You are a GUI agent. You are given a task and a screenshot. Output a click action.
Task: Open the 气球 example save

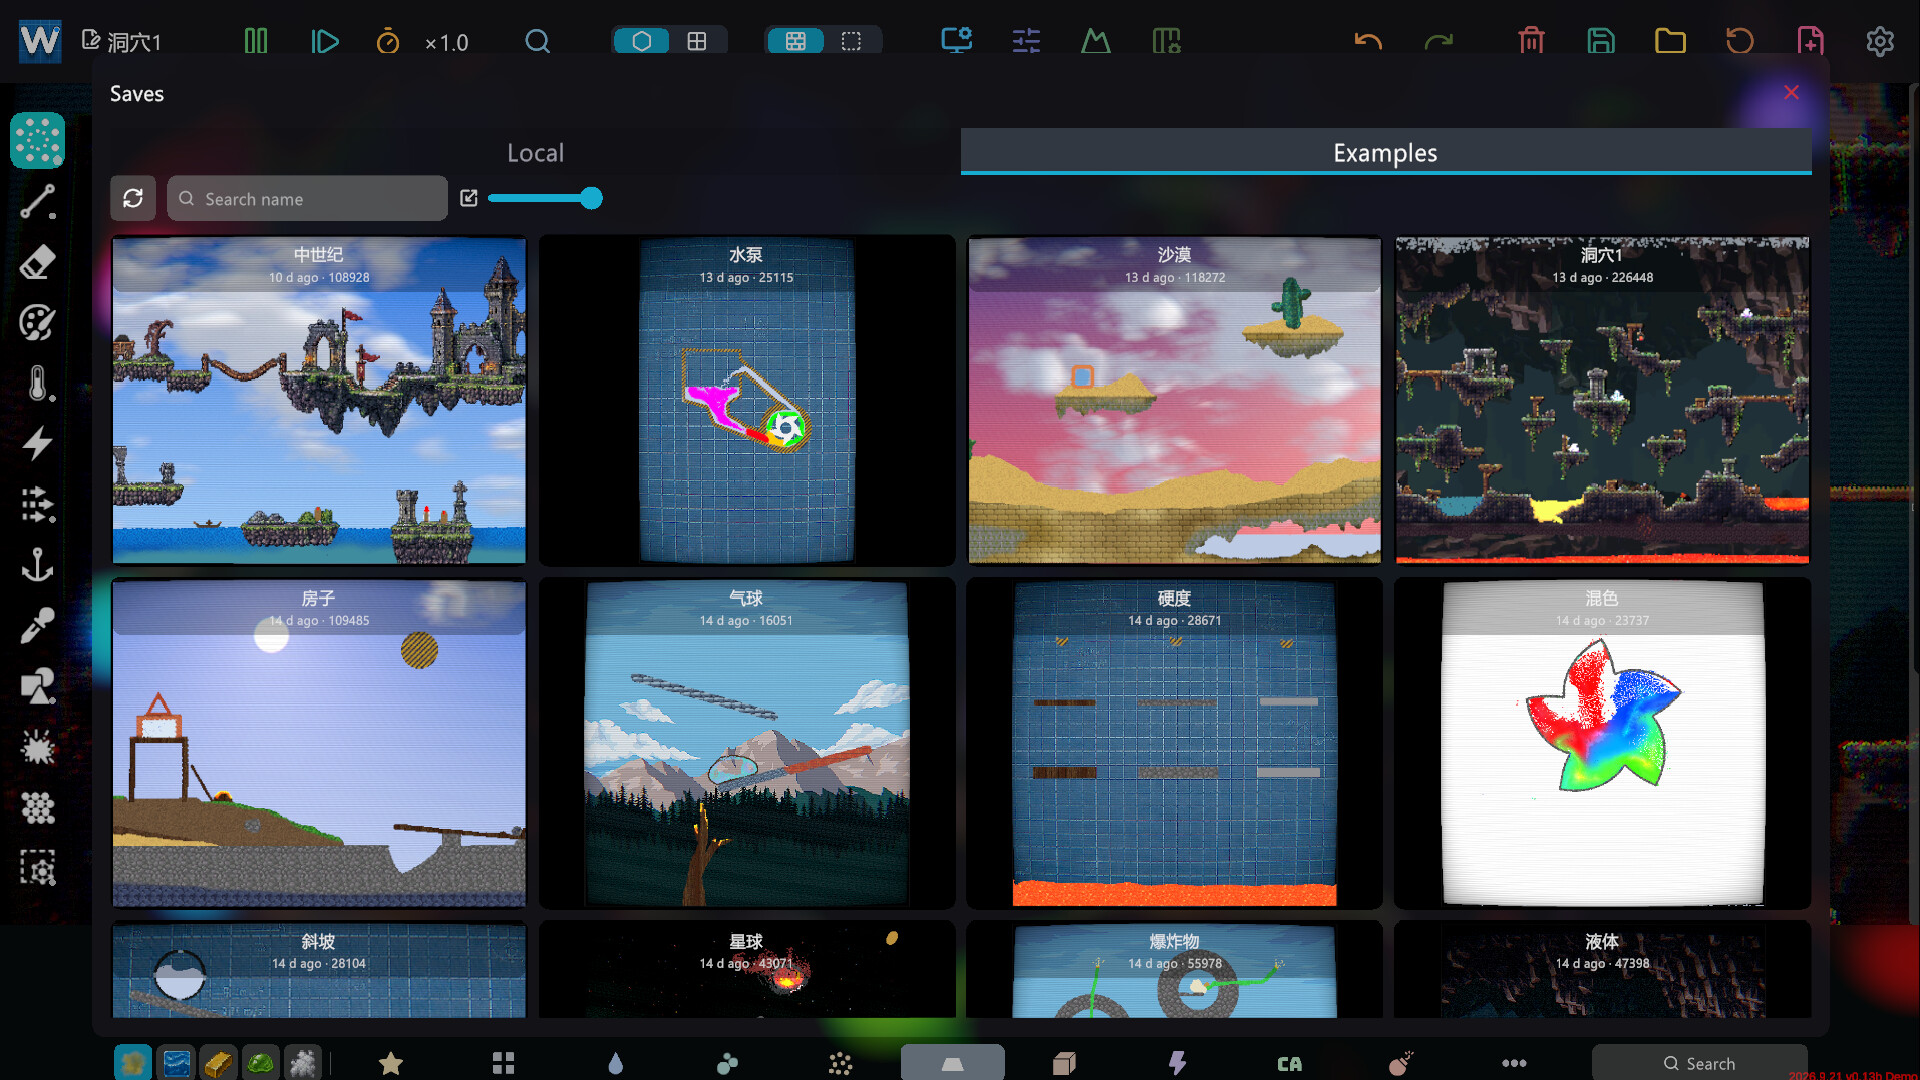pyautogui.click(x=747, y=743)
